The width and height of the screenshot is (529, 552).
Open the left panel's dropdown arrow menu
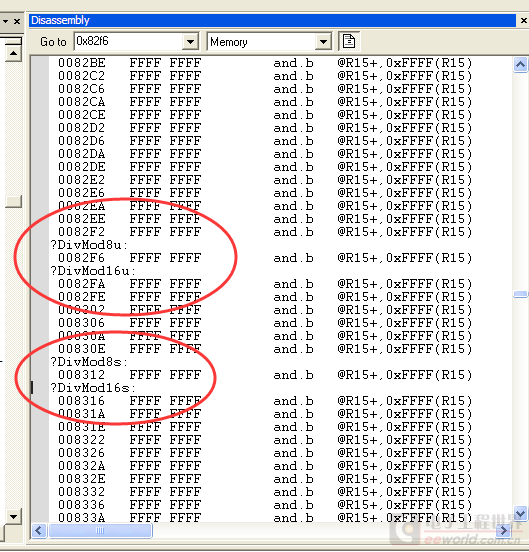pyautogui.click(x=5, y=21)
